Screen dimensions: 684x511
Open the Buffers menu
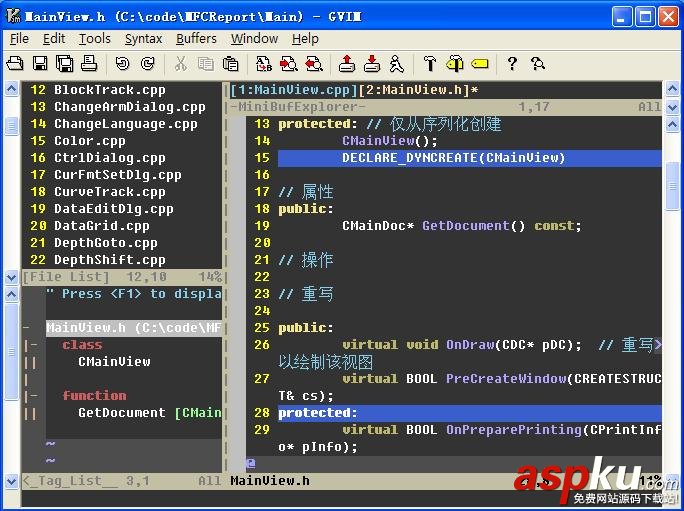point(196,39)
